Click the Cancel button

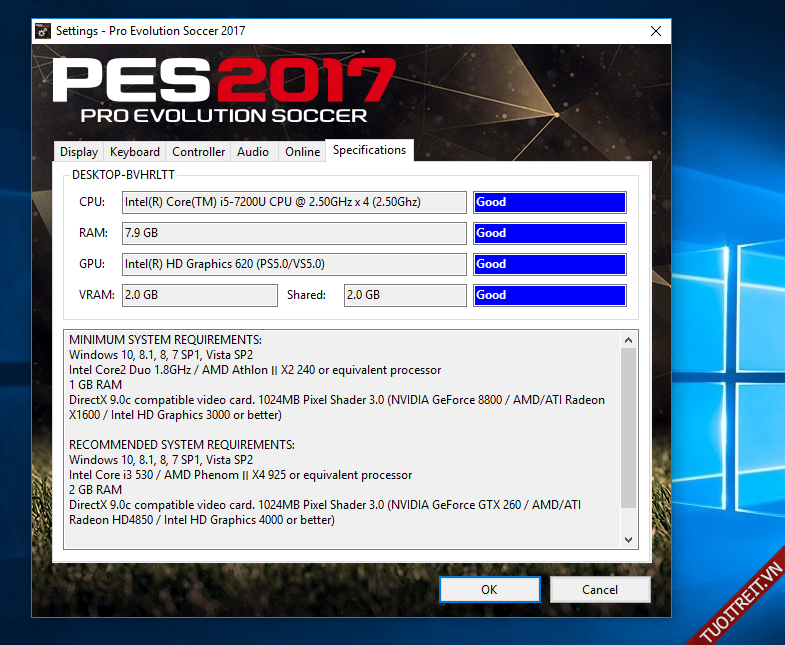click(x=600, y=589)
